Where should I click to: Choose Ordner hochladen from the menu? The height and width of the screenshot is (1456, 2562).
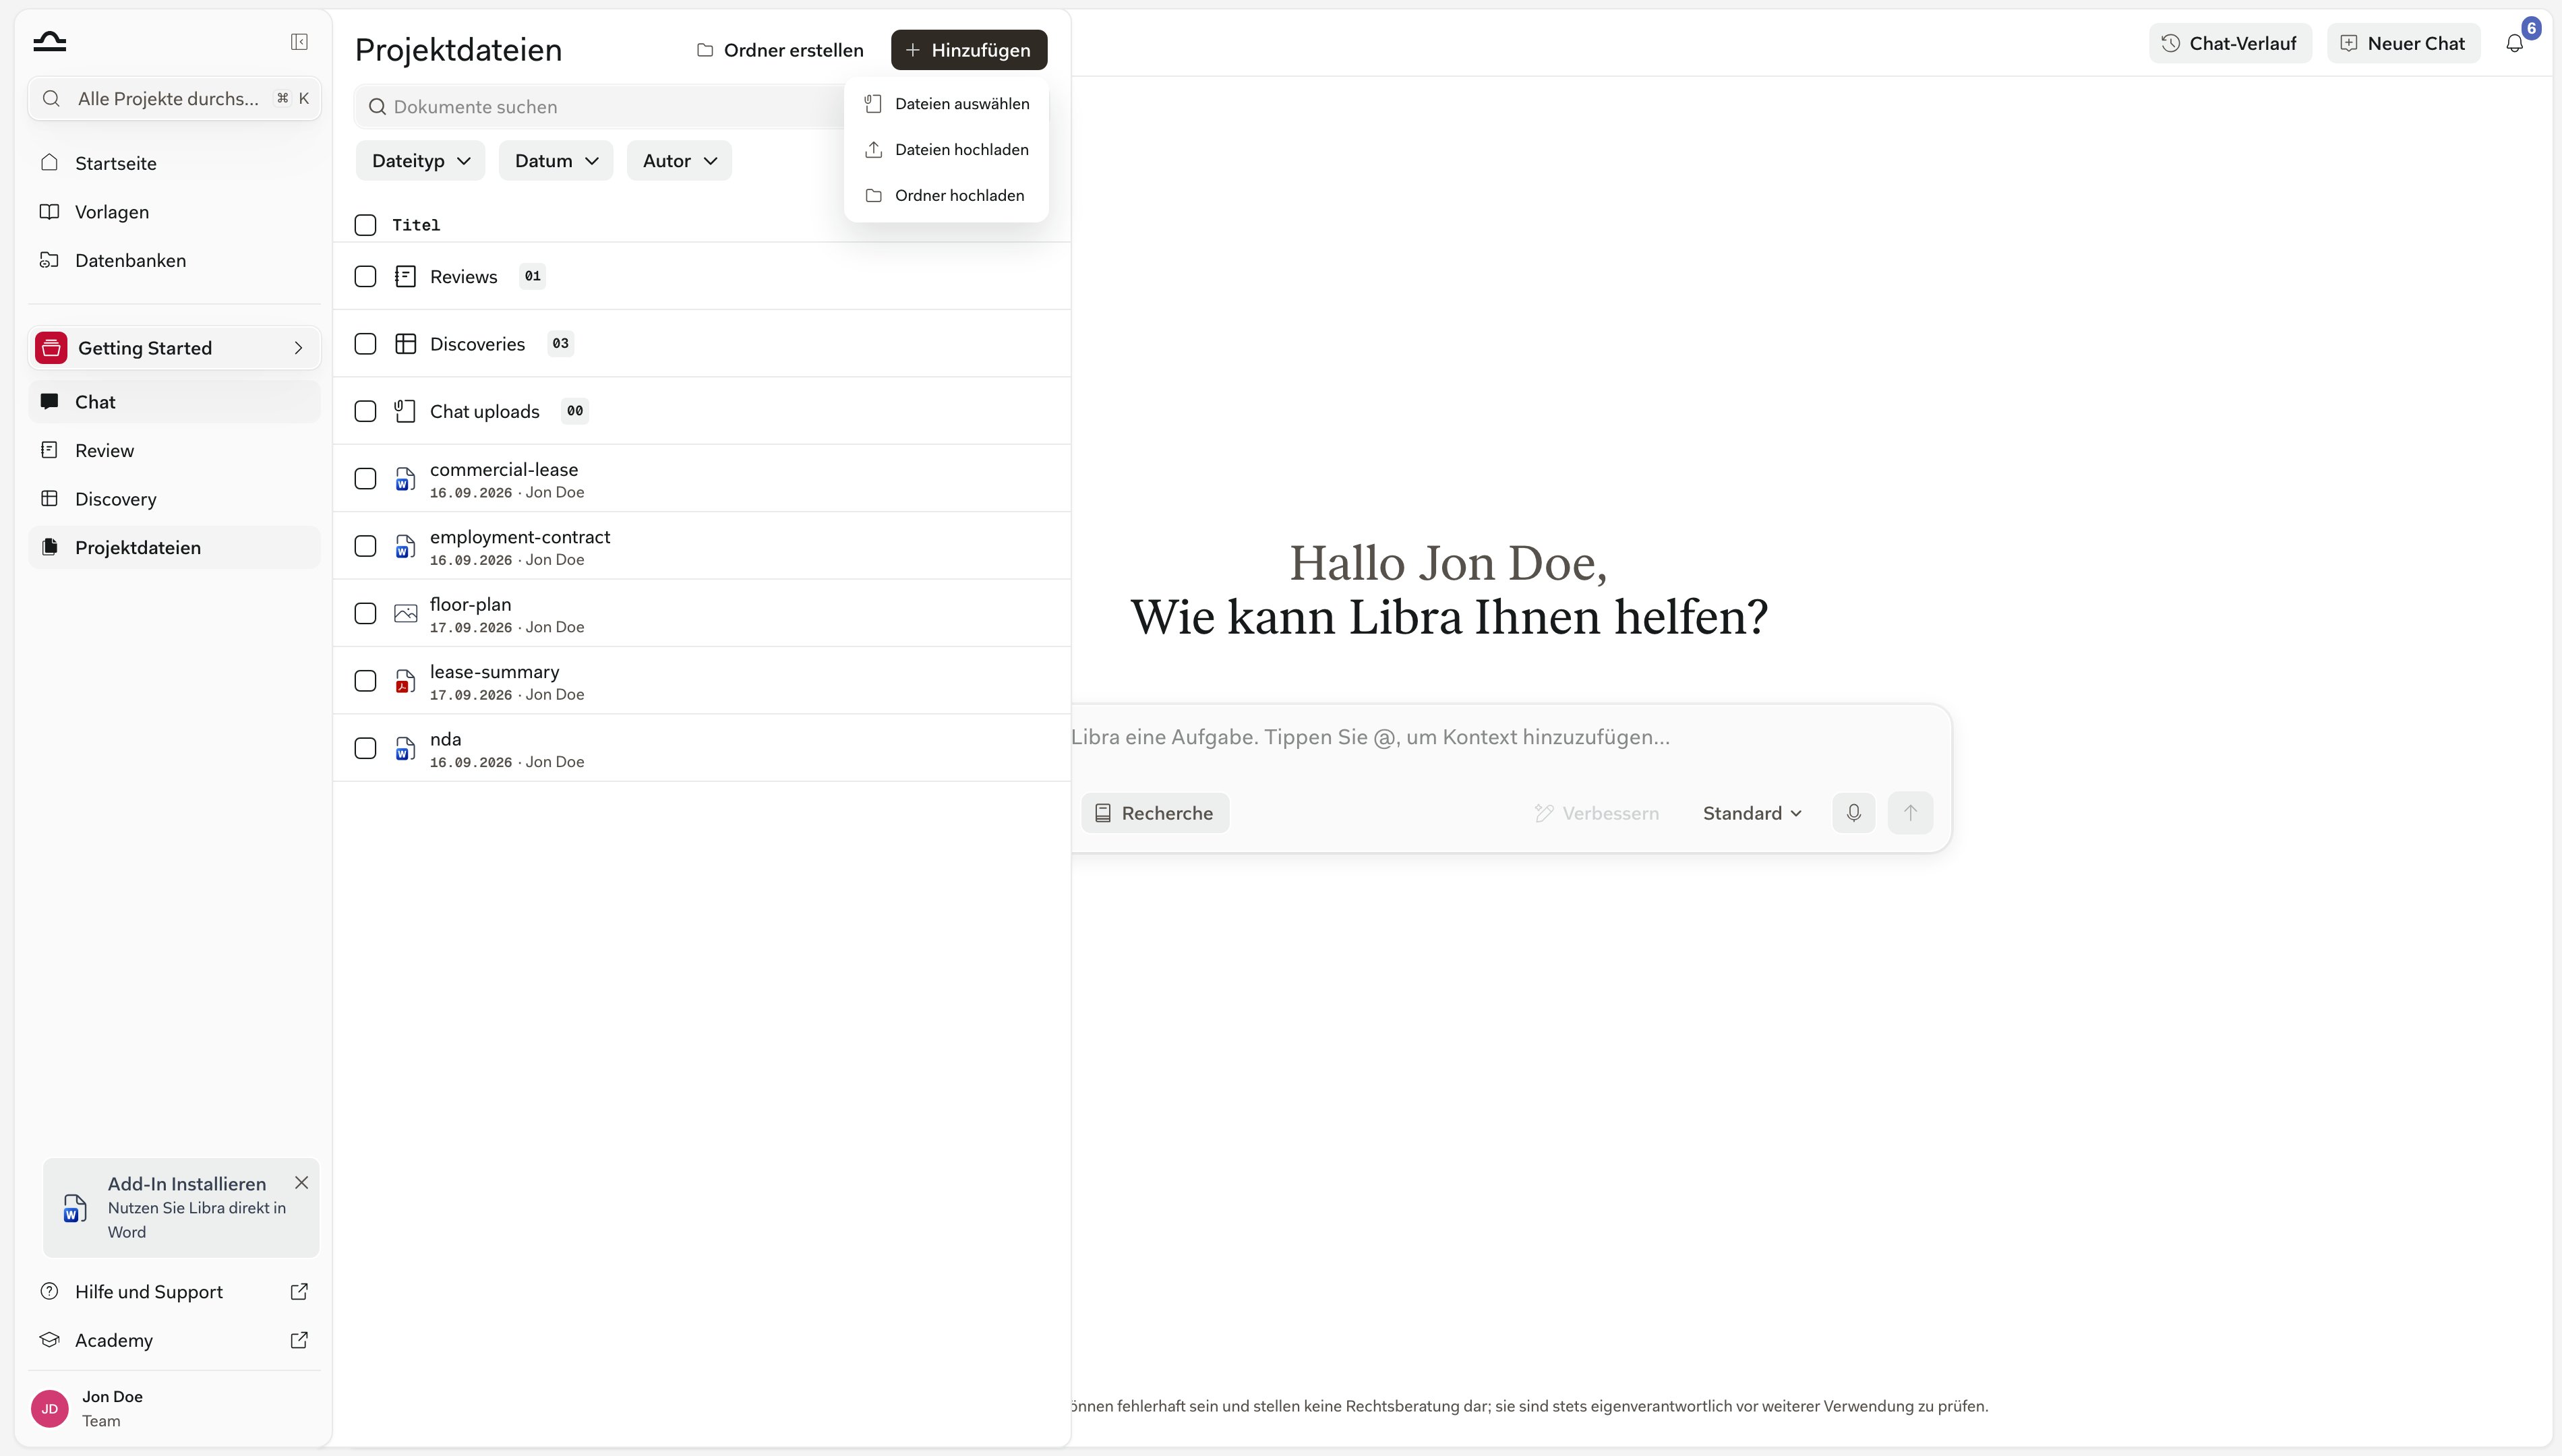point(946,196)
